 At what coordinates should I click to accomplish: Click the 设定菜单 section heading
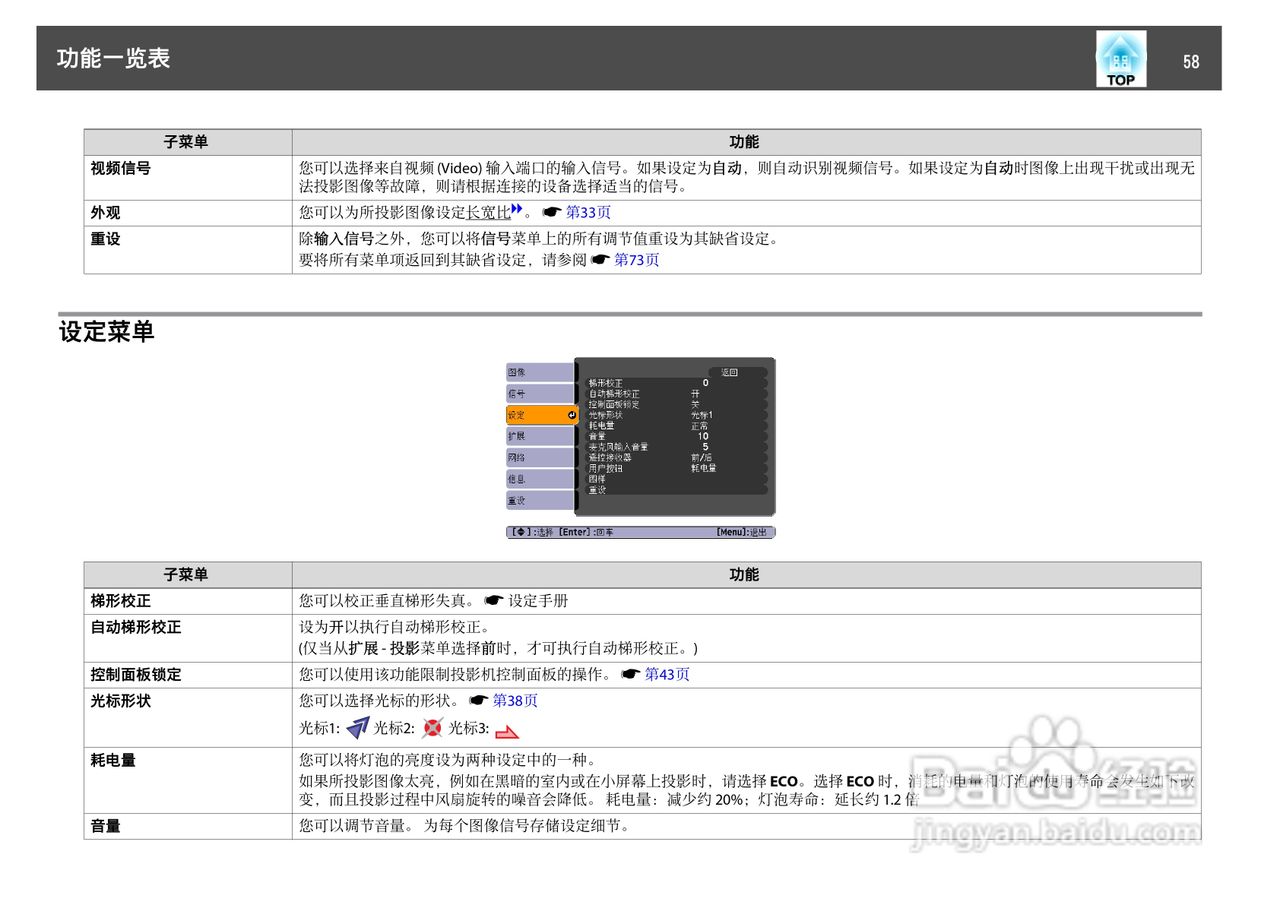coord(107,332)
